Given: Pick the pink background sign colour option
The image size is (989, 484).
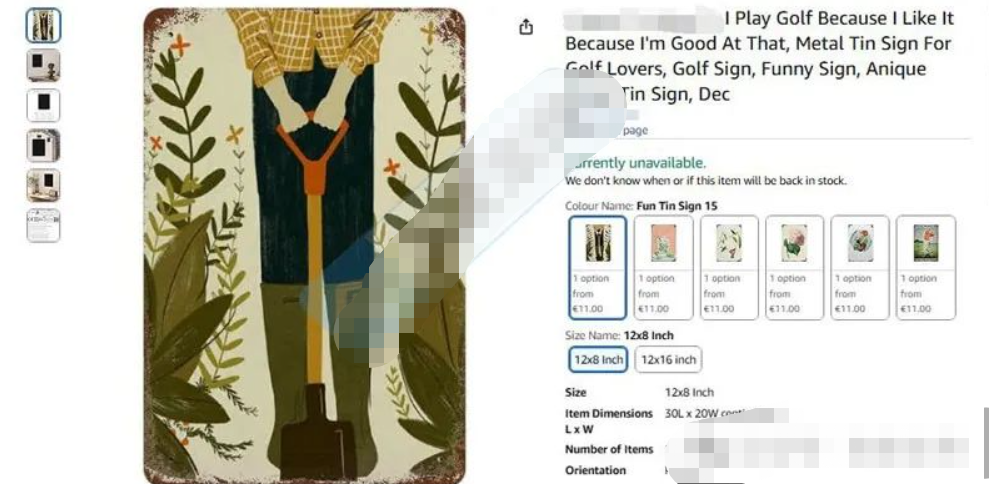Looking at the screenshot, I should (x=664, y=268).
